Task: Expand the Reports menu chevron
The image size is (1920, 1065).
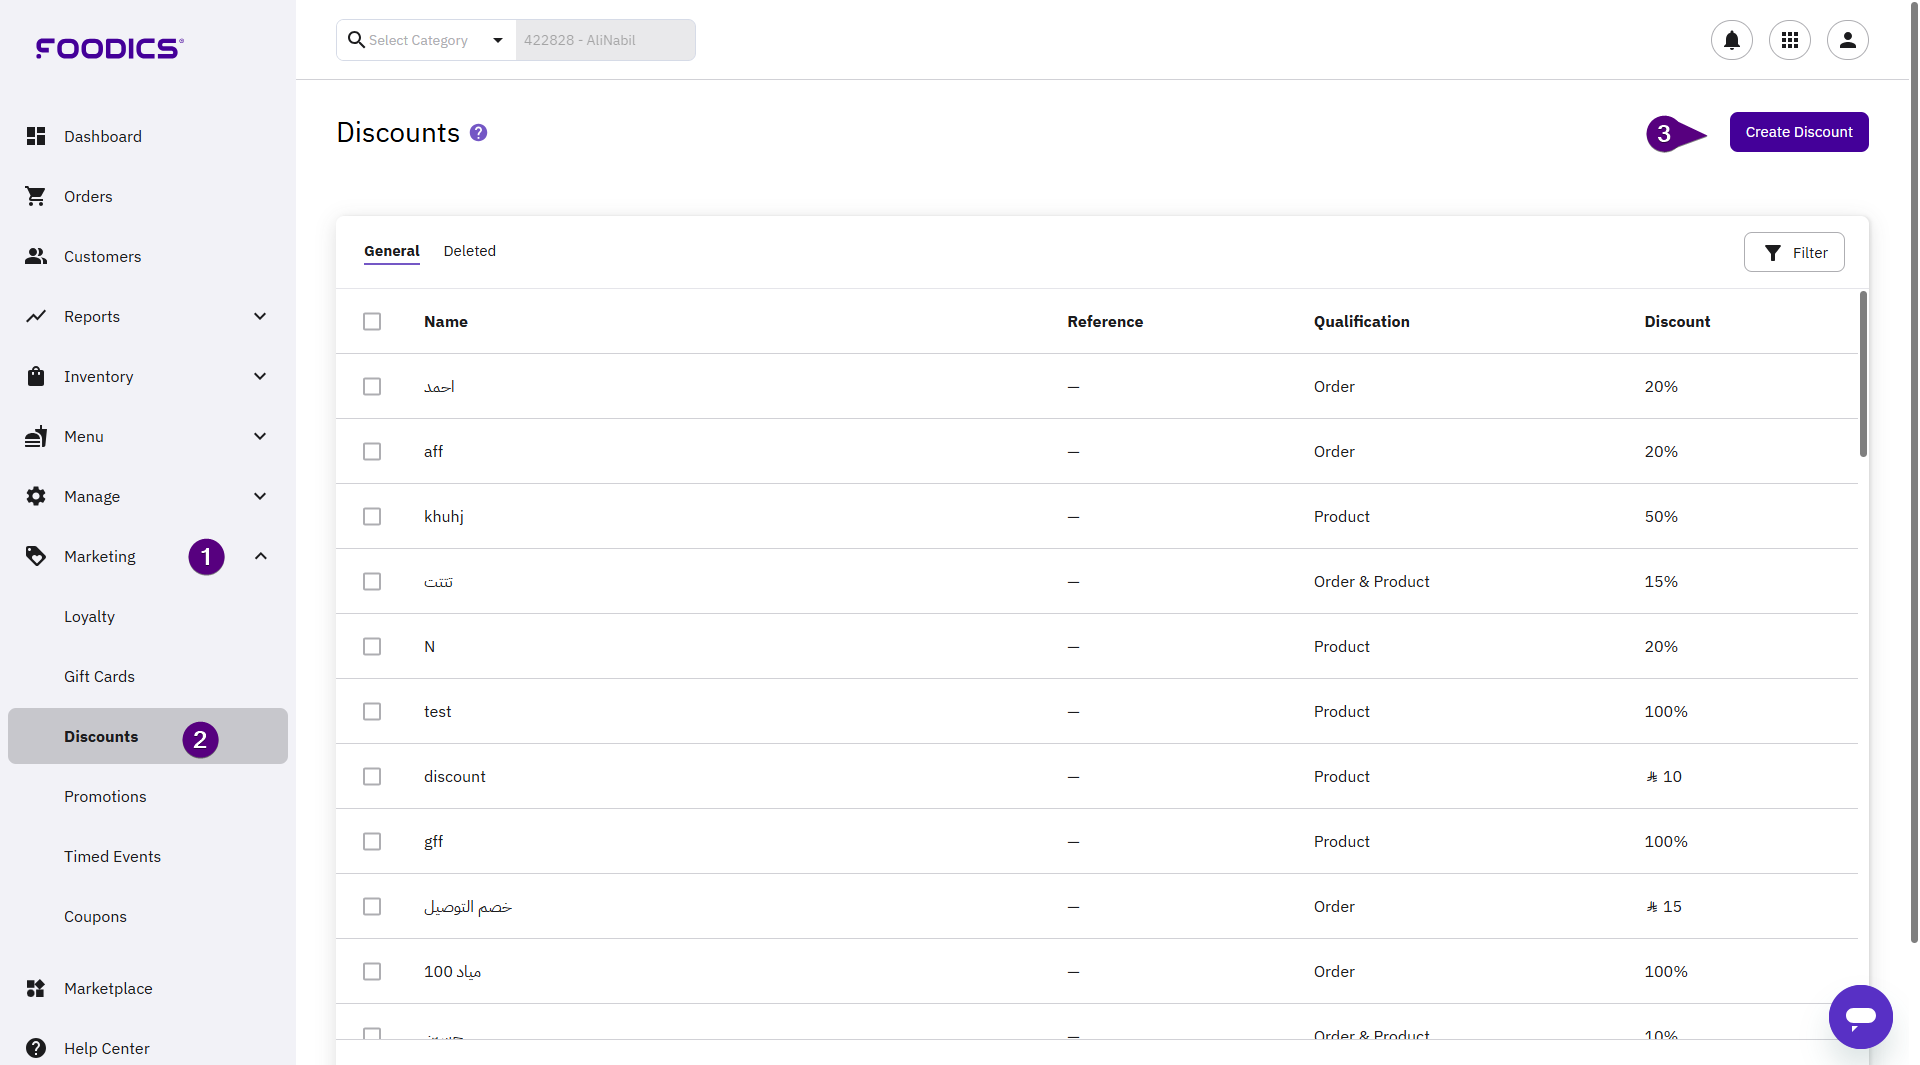Action: (260, 316)
